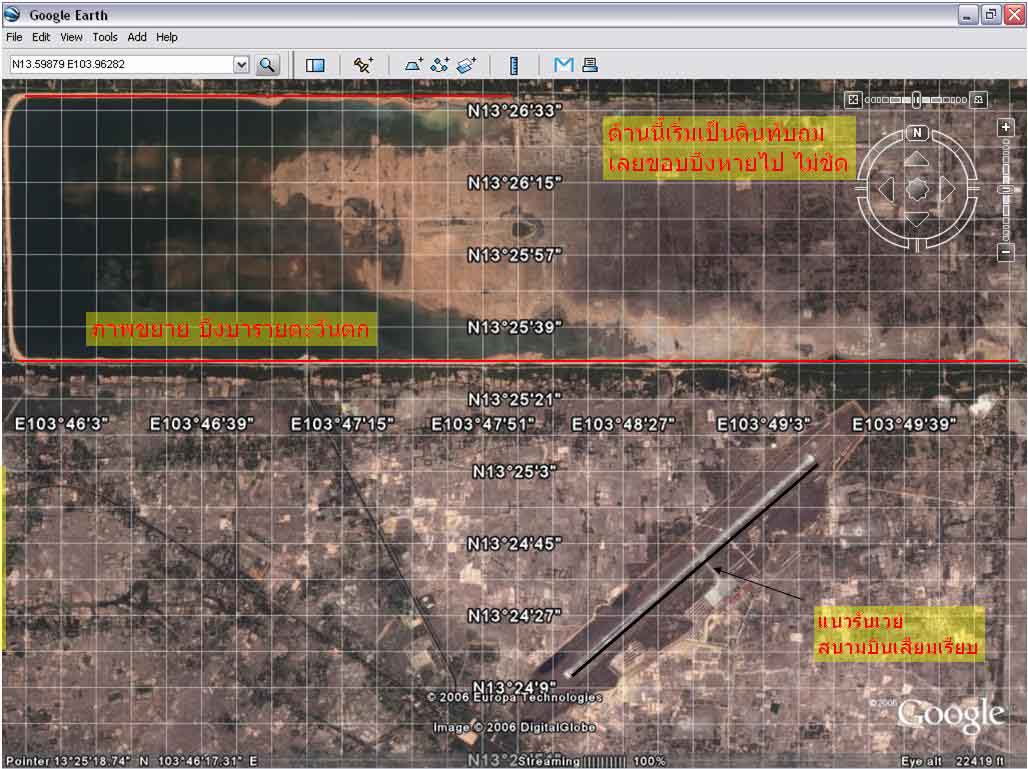Click the Eye alt 22419 ft readout

(953, 761)
